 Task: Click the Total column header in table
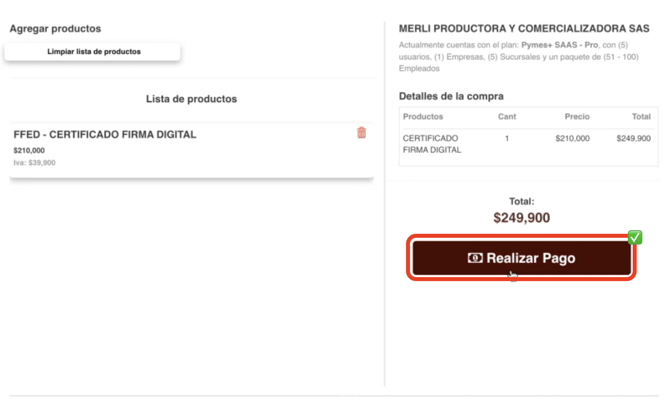[x=640, y=117]
